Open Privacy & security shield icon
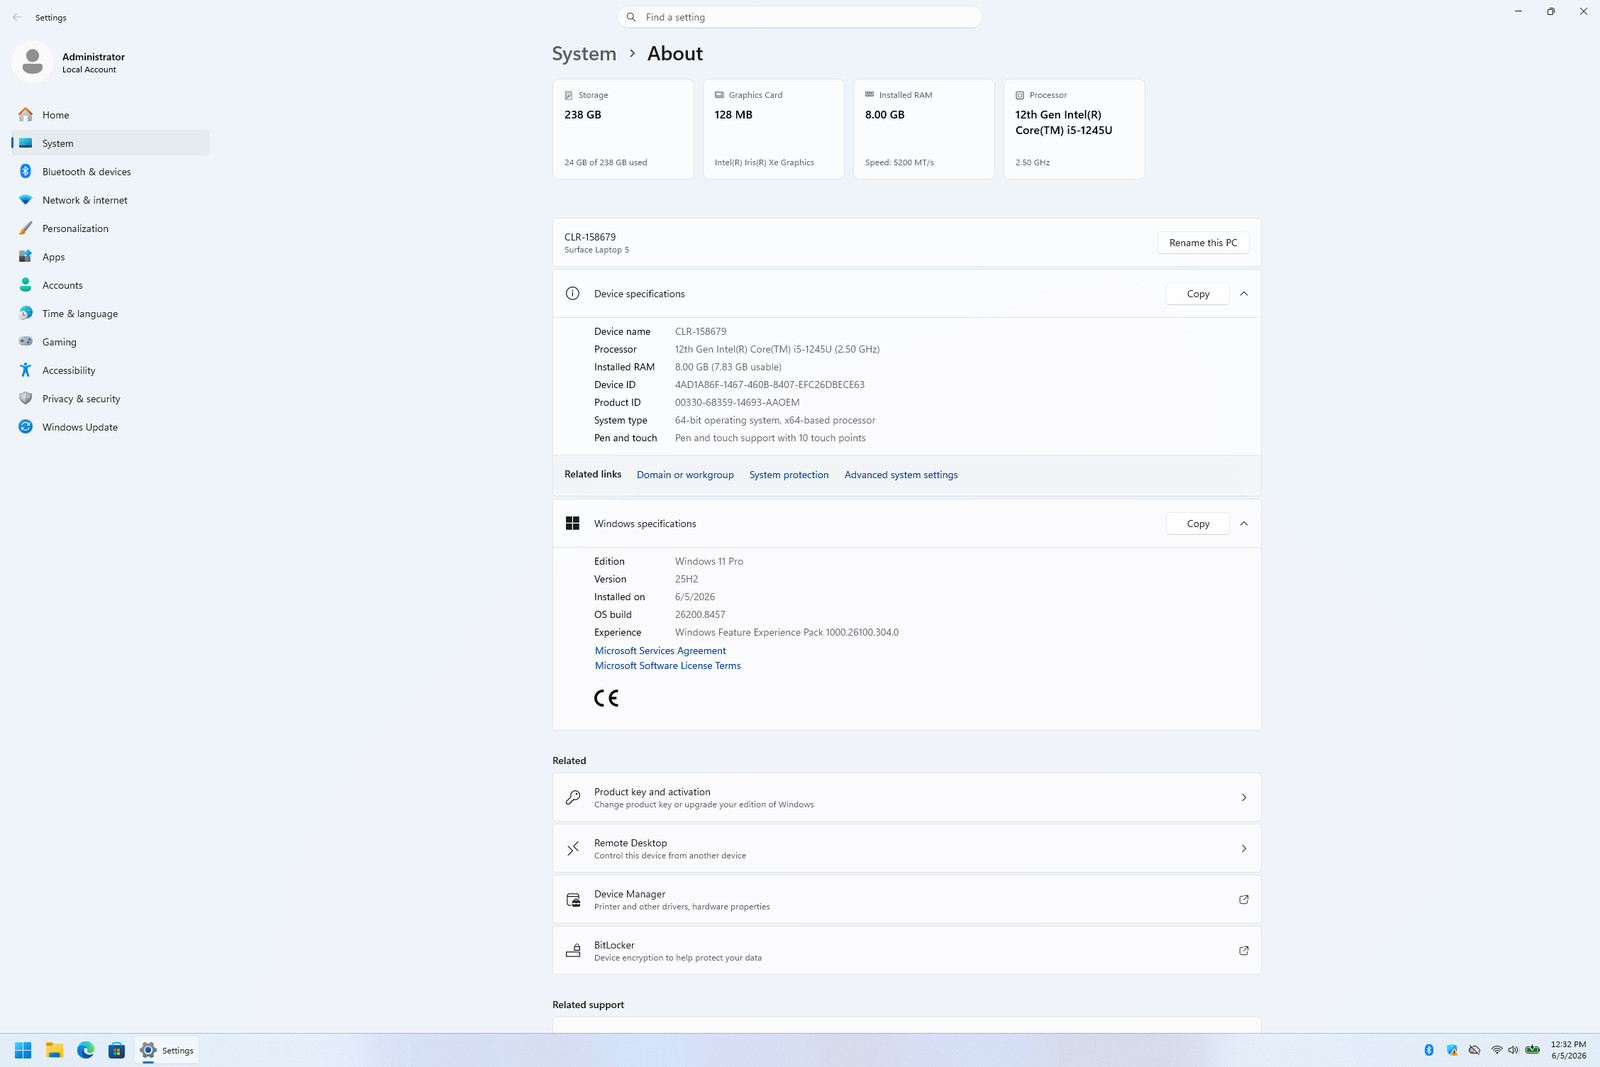The image size is (1600, 1067). 25,398
